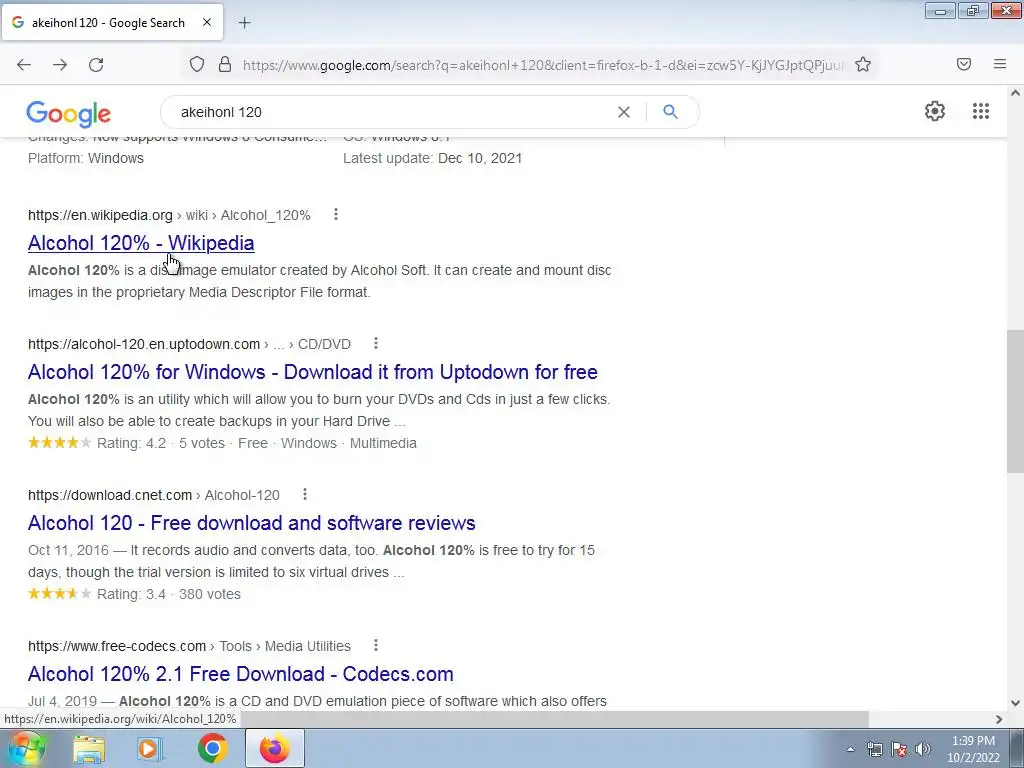
Task: Open the network status tray icon
Action: pyautogui.click(x=874, y=749)
